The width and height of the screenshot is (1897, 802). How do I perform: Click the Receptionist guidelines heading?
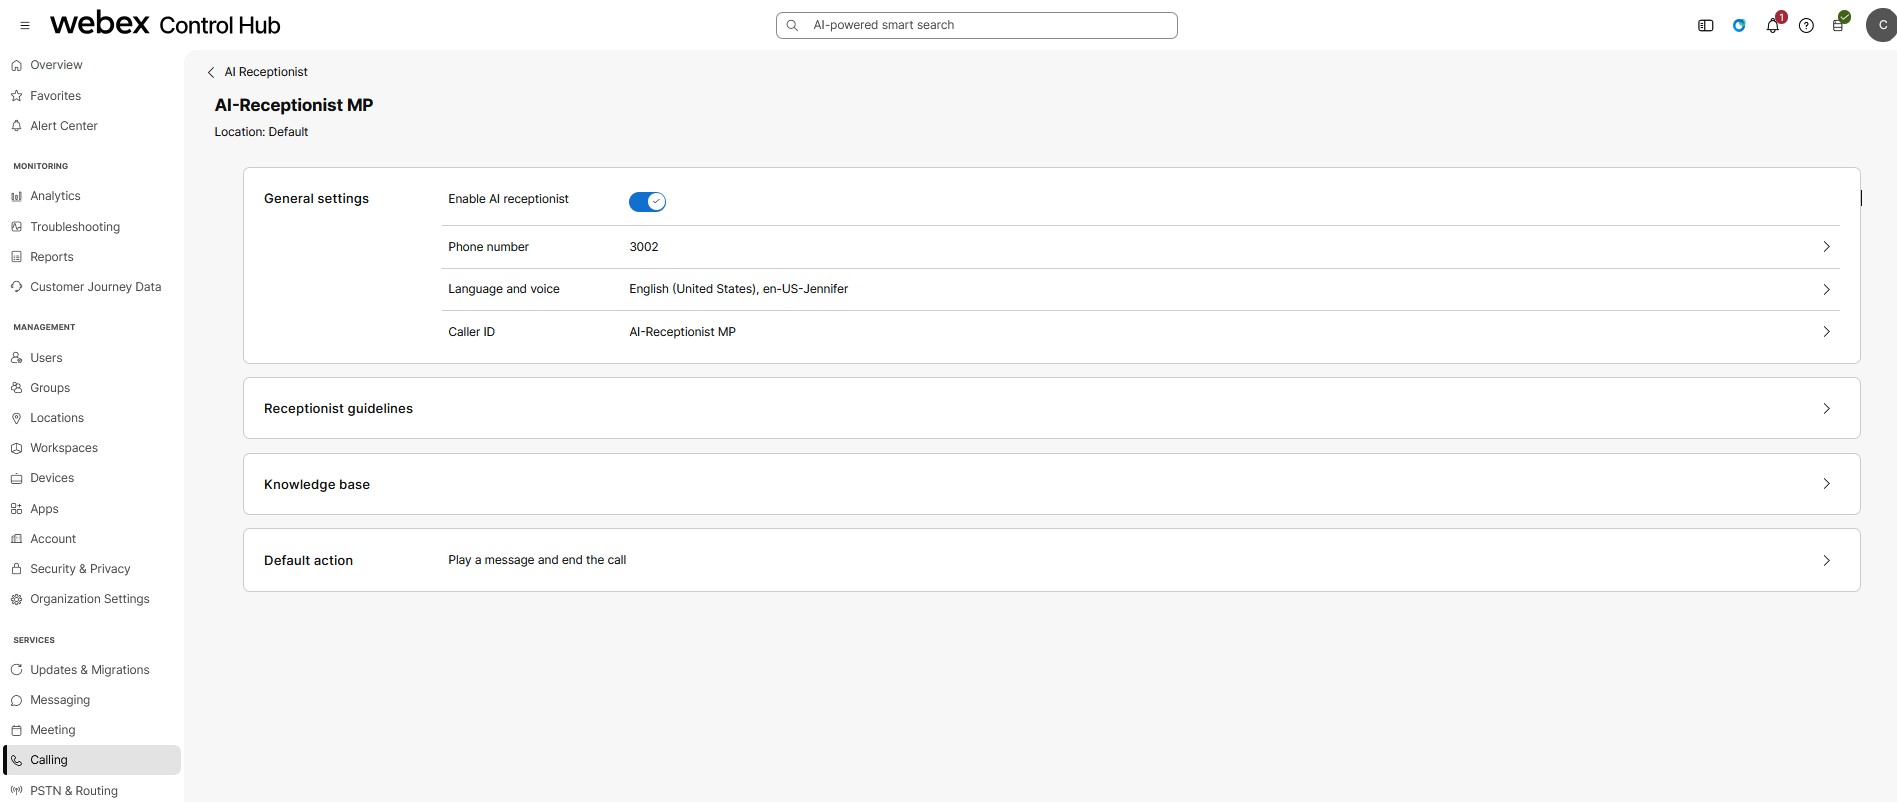click(338, 409)
